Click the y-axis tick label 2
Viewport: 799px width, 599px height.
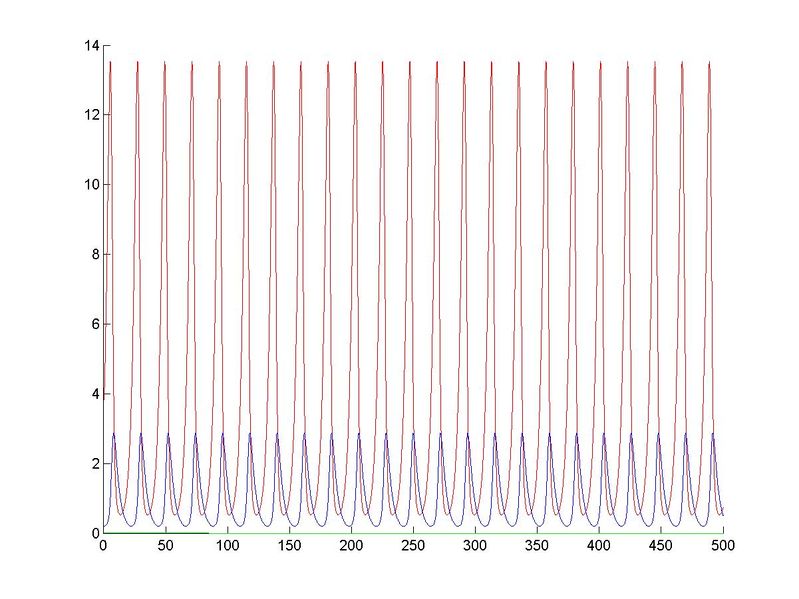coord(93,463)
